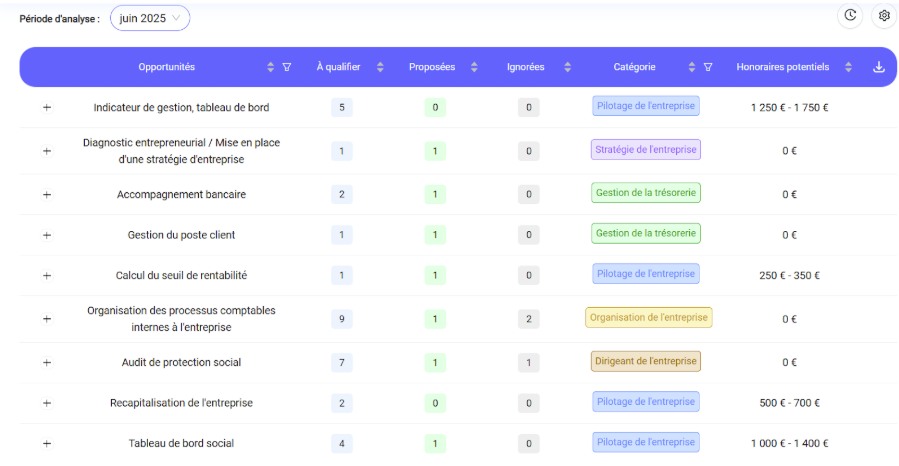This screenshot has width=899, height=466.
Task: Filter the Catégorie column
Action: (708, 67)
